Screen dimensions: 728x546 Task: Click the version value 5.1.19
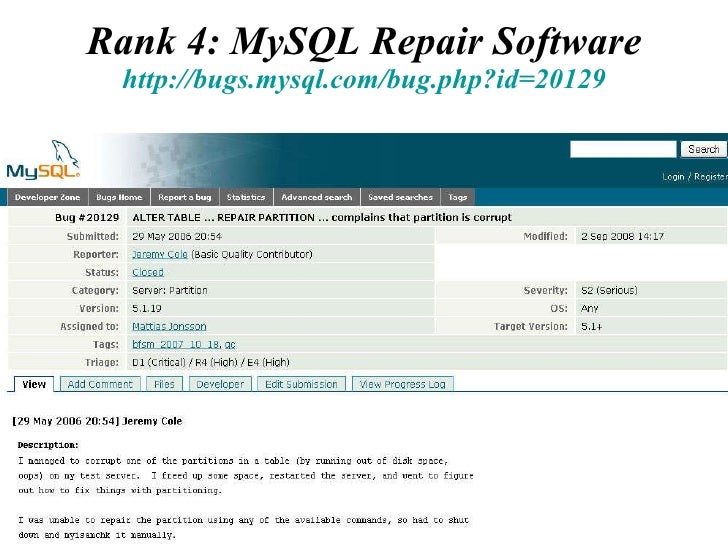147,308
